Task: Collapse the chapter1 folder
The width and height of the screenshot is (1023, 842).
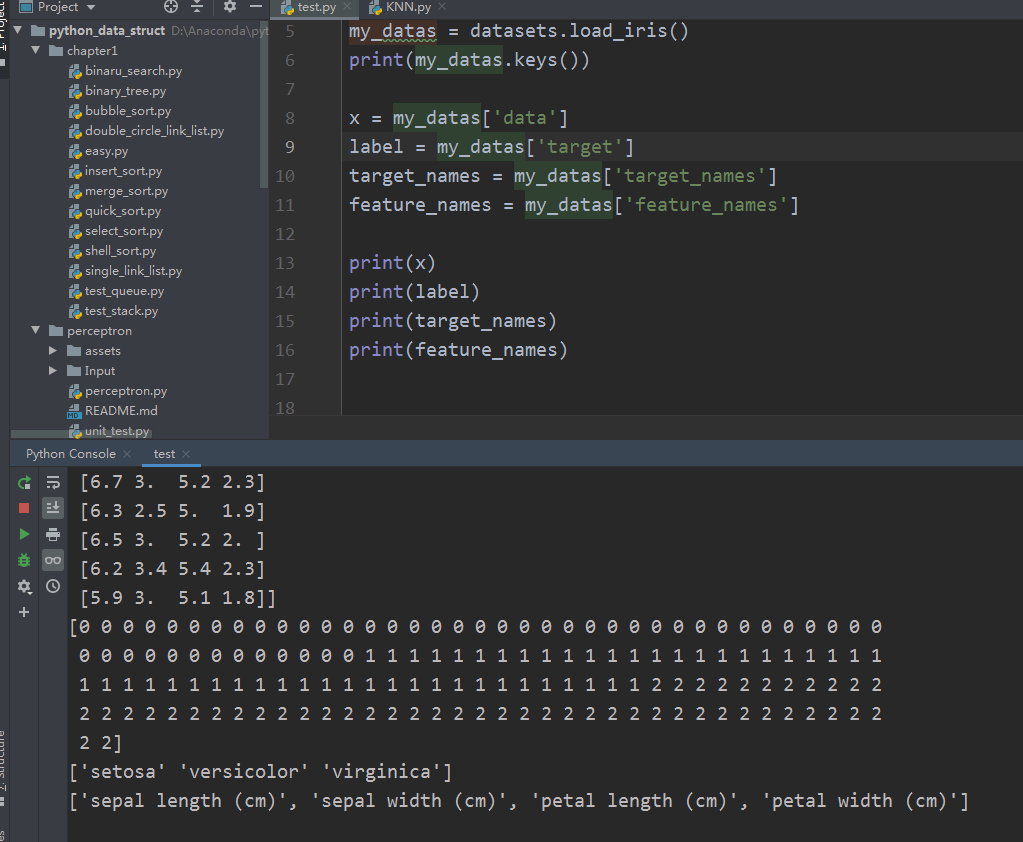Action: [x=36, y=50]
